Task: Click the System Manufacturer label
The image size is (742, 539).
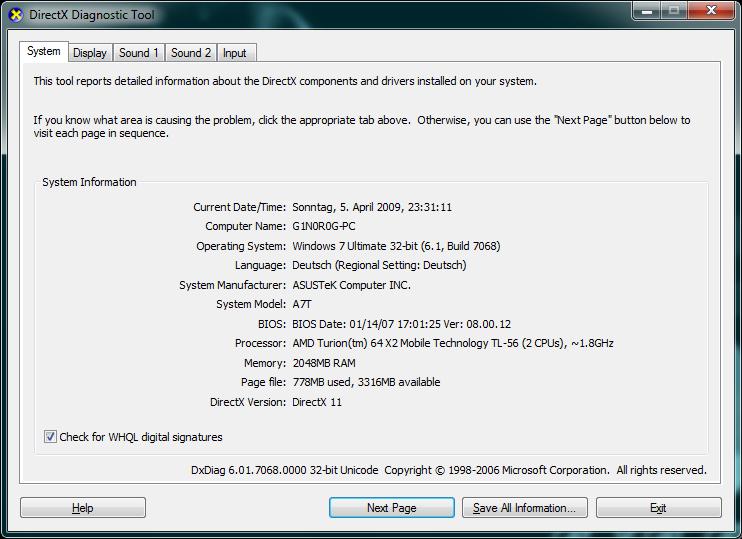Action: [x=232, y=285]
